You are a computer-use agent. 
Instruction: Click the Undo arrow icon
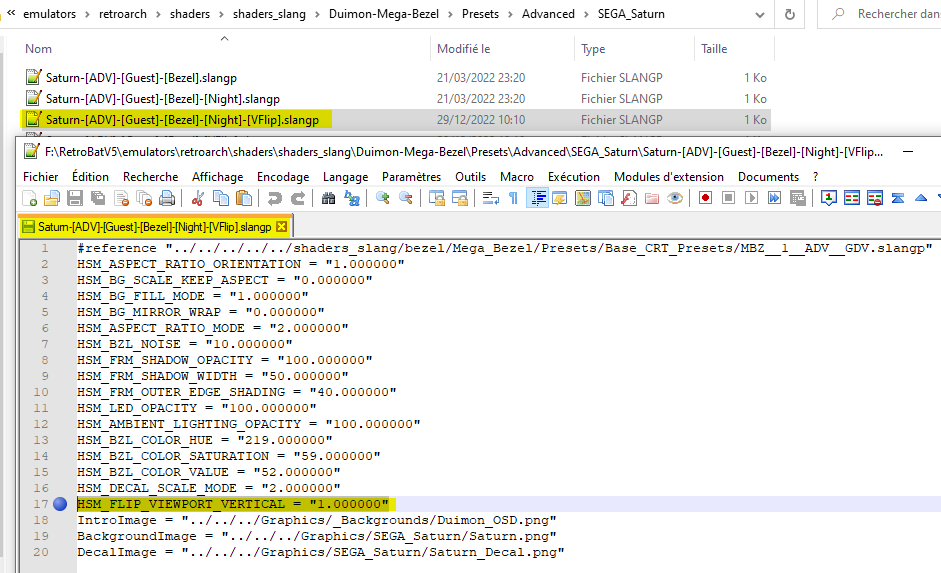pos(273,198)
